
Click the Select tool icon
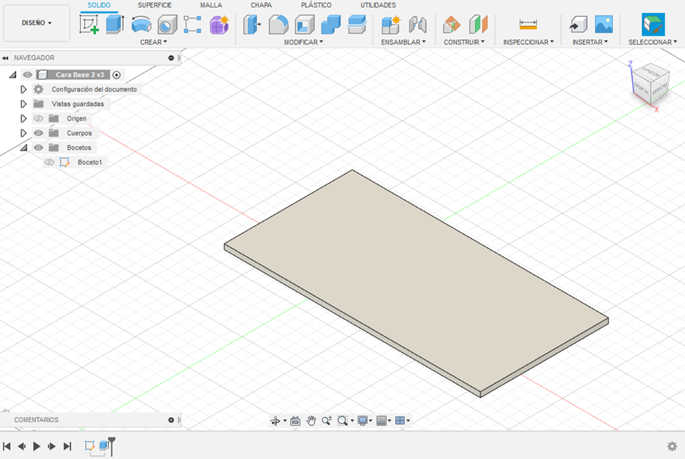(x=653, y=24)
